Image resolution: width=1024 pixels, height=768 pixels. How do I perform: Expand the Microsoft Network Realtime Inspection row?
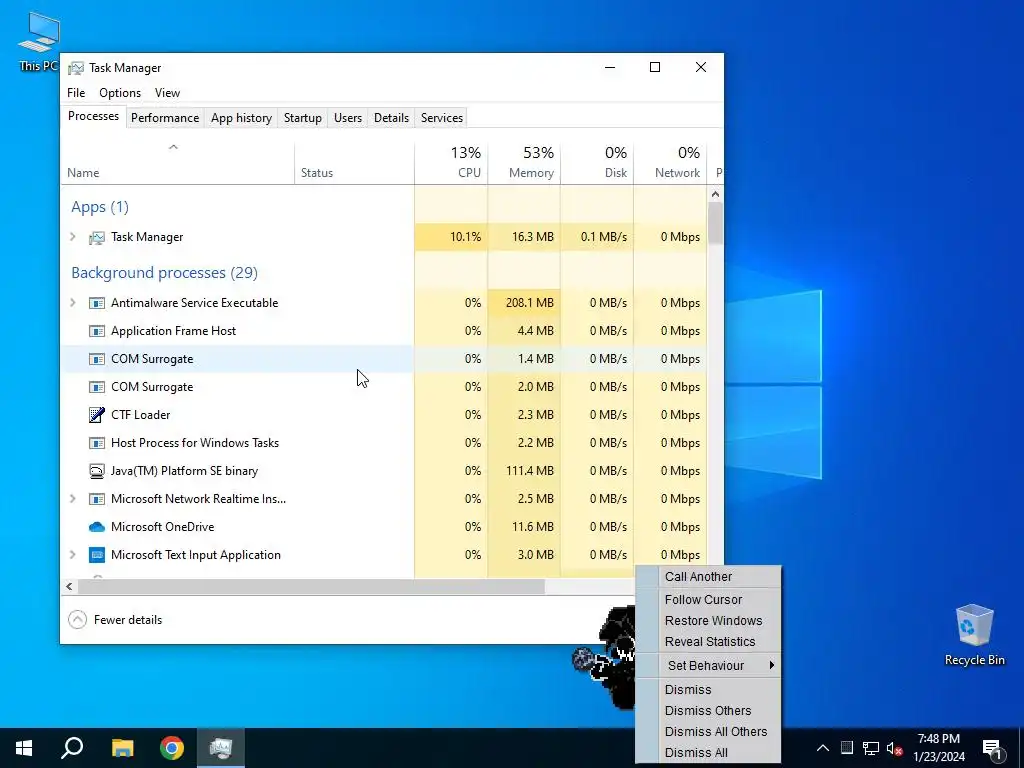point(72,499)
